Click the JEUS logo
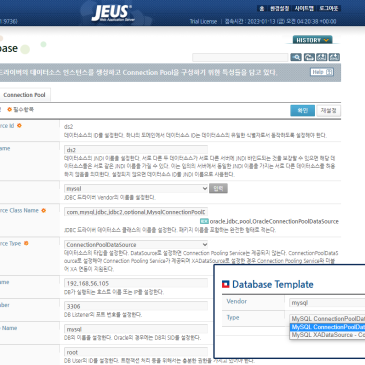This screenshot has width=365, height=365. point(112,13)
